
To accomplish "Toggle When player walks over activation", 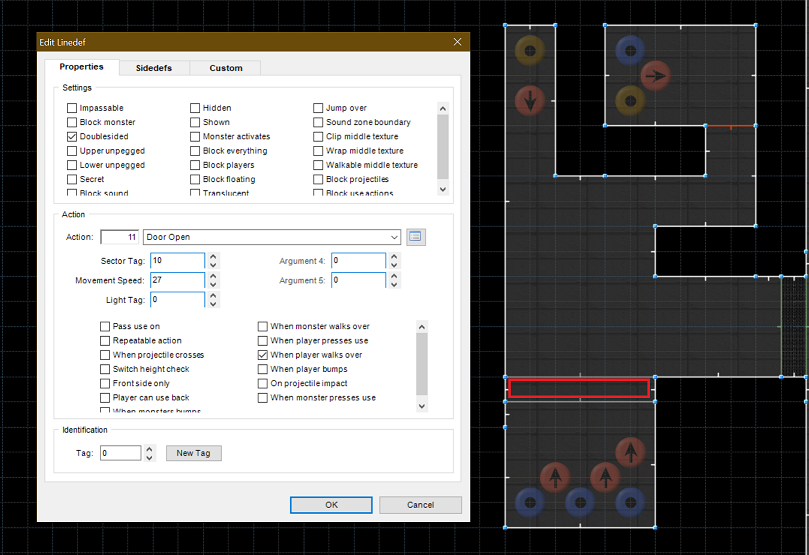I will tap(263, 355).
